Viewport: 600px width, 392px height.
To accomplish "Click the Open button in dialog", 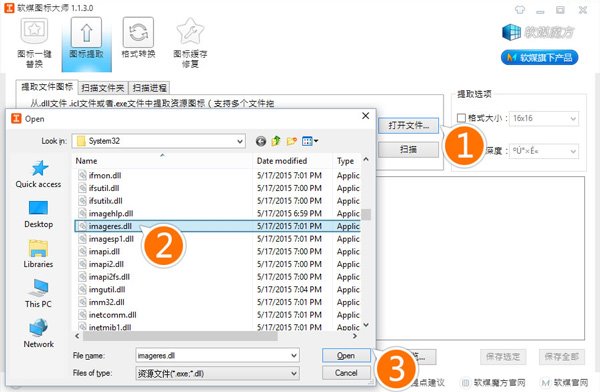I will click(346, 356).
